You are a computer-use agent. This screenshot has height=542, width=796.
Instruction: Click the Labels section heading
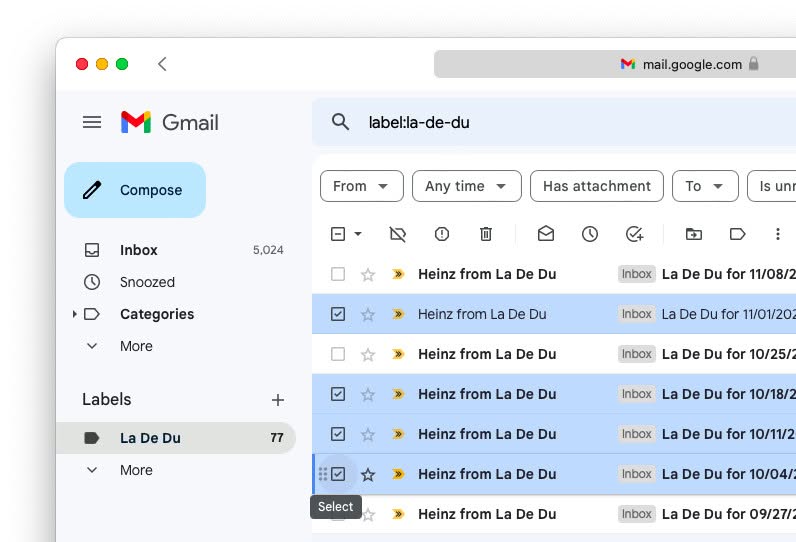tap(107, 399)
